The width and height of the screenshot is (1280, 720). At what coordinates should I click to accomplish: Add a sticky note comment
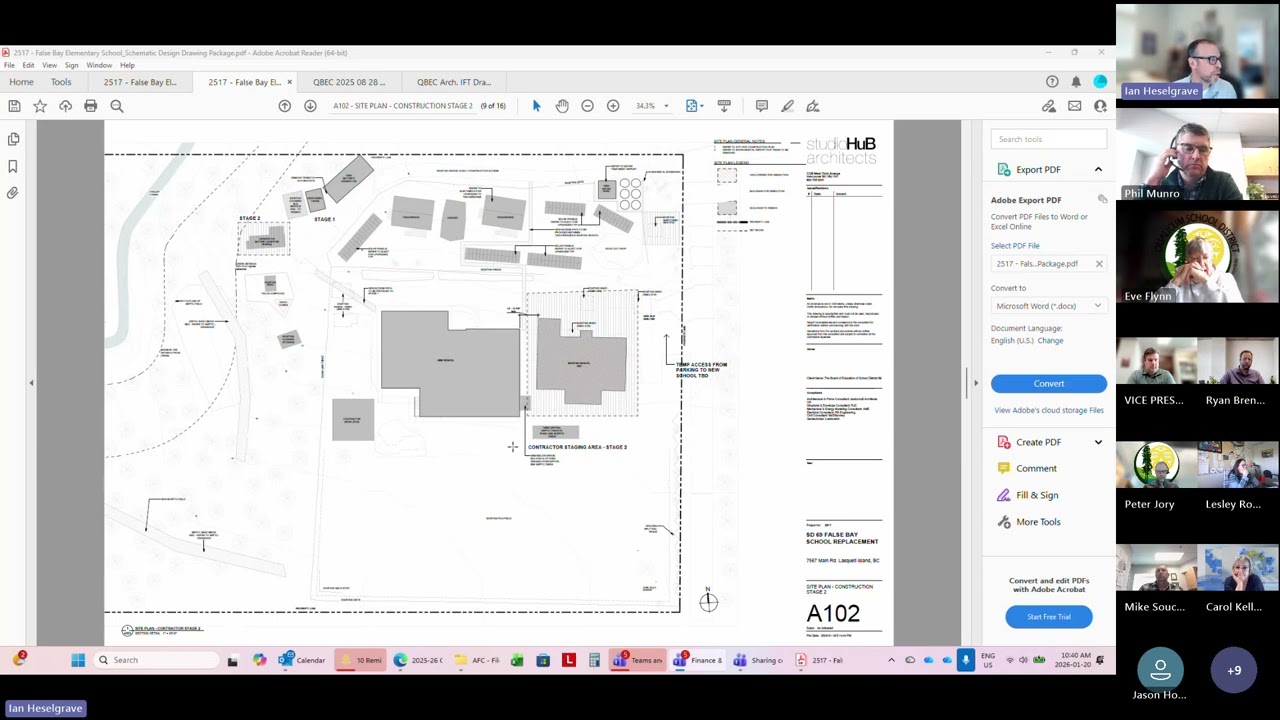(x=761, y=106)
